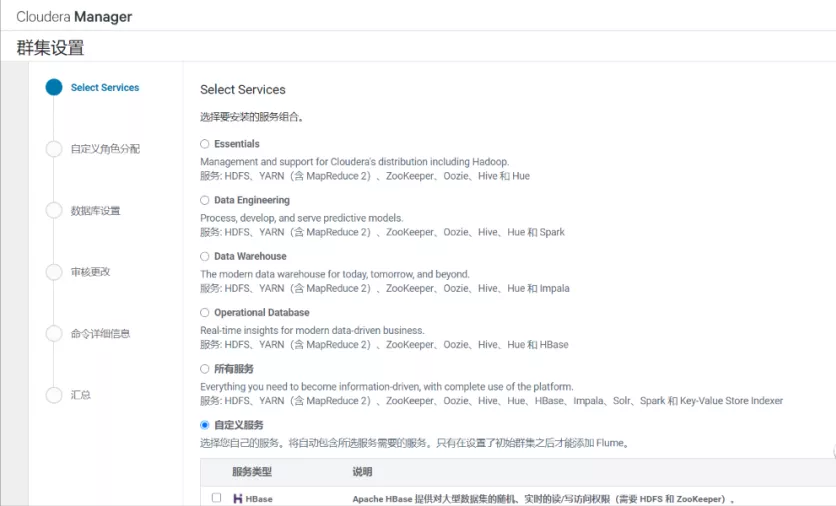Click the Apache HBase description text

point(544,499)
